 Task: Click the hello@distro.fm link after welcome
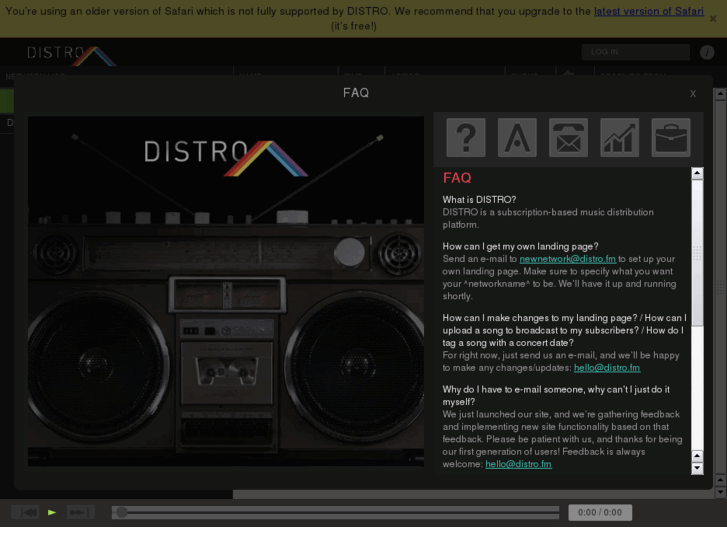click(x=518, y=464)
